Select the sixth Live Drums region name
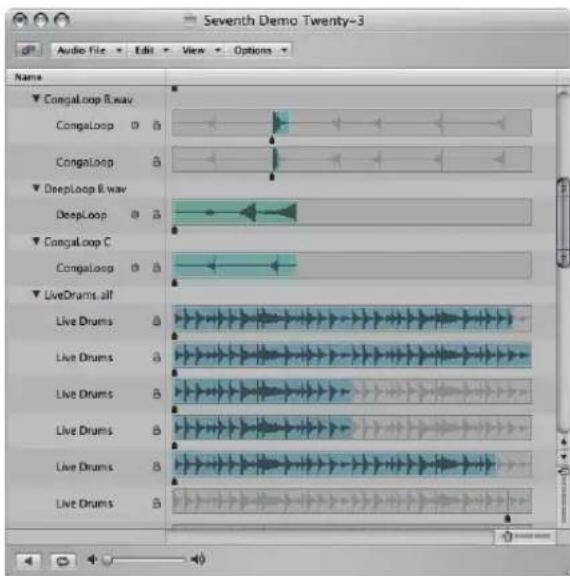This screenshot has height=576, width=570. pyautogui.click(x=84, y=504)
